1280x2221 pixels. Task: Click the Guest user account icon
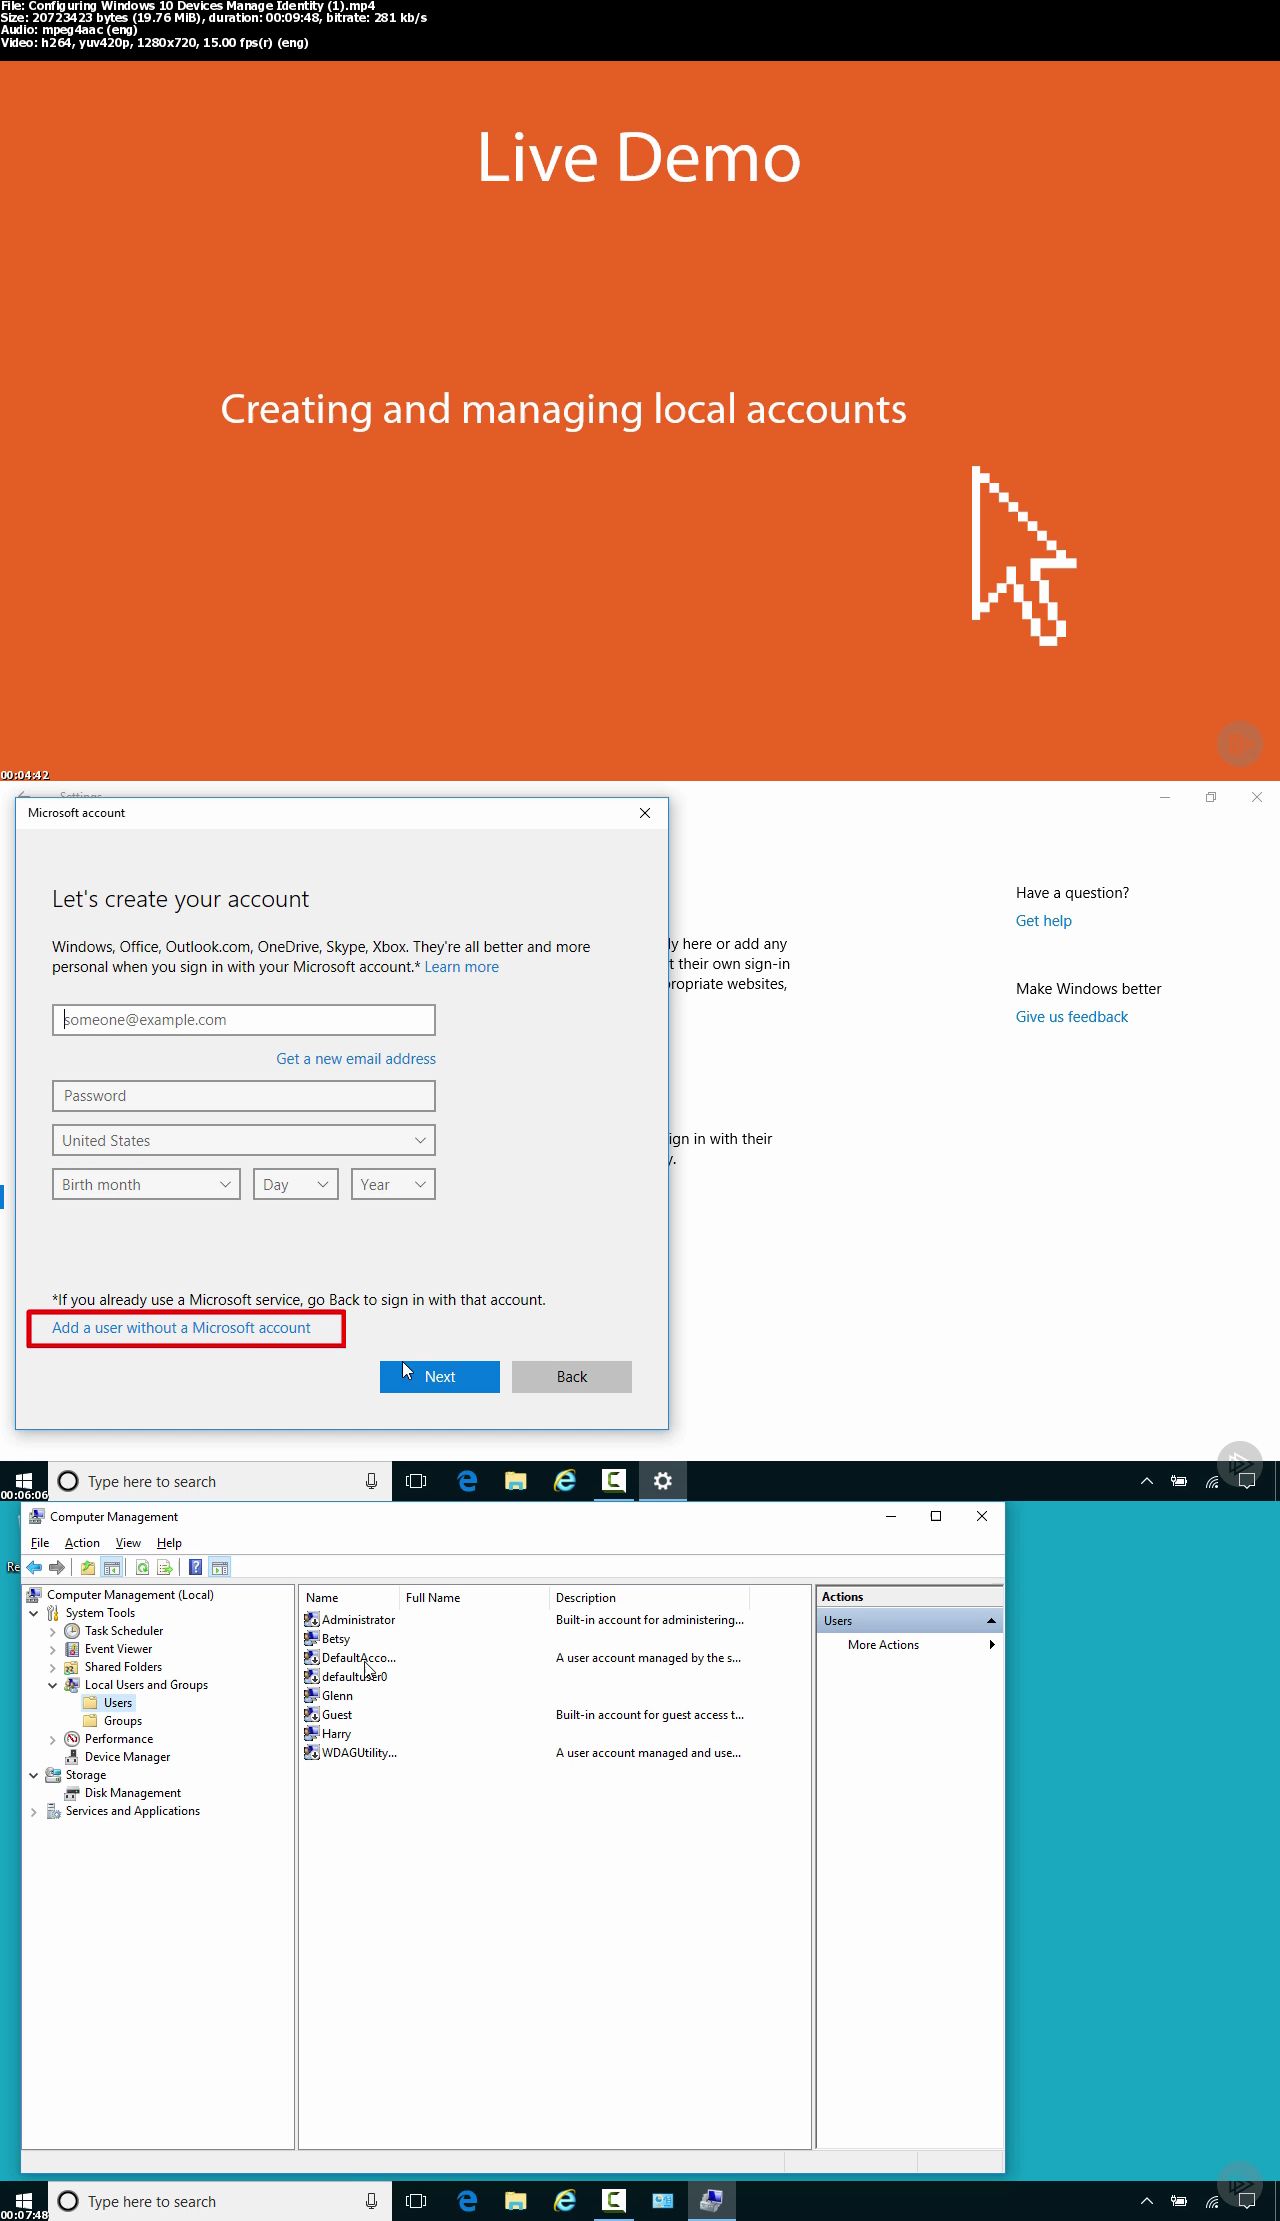tap(311, 1714)
